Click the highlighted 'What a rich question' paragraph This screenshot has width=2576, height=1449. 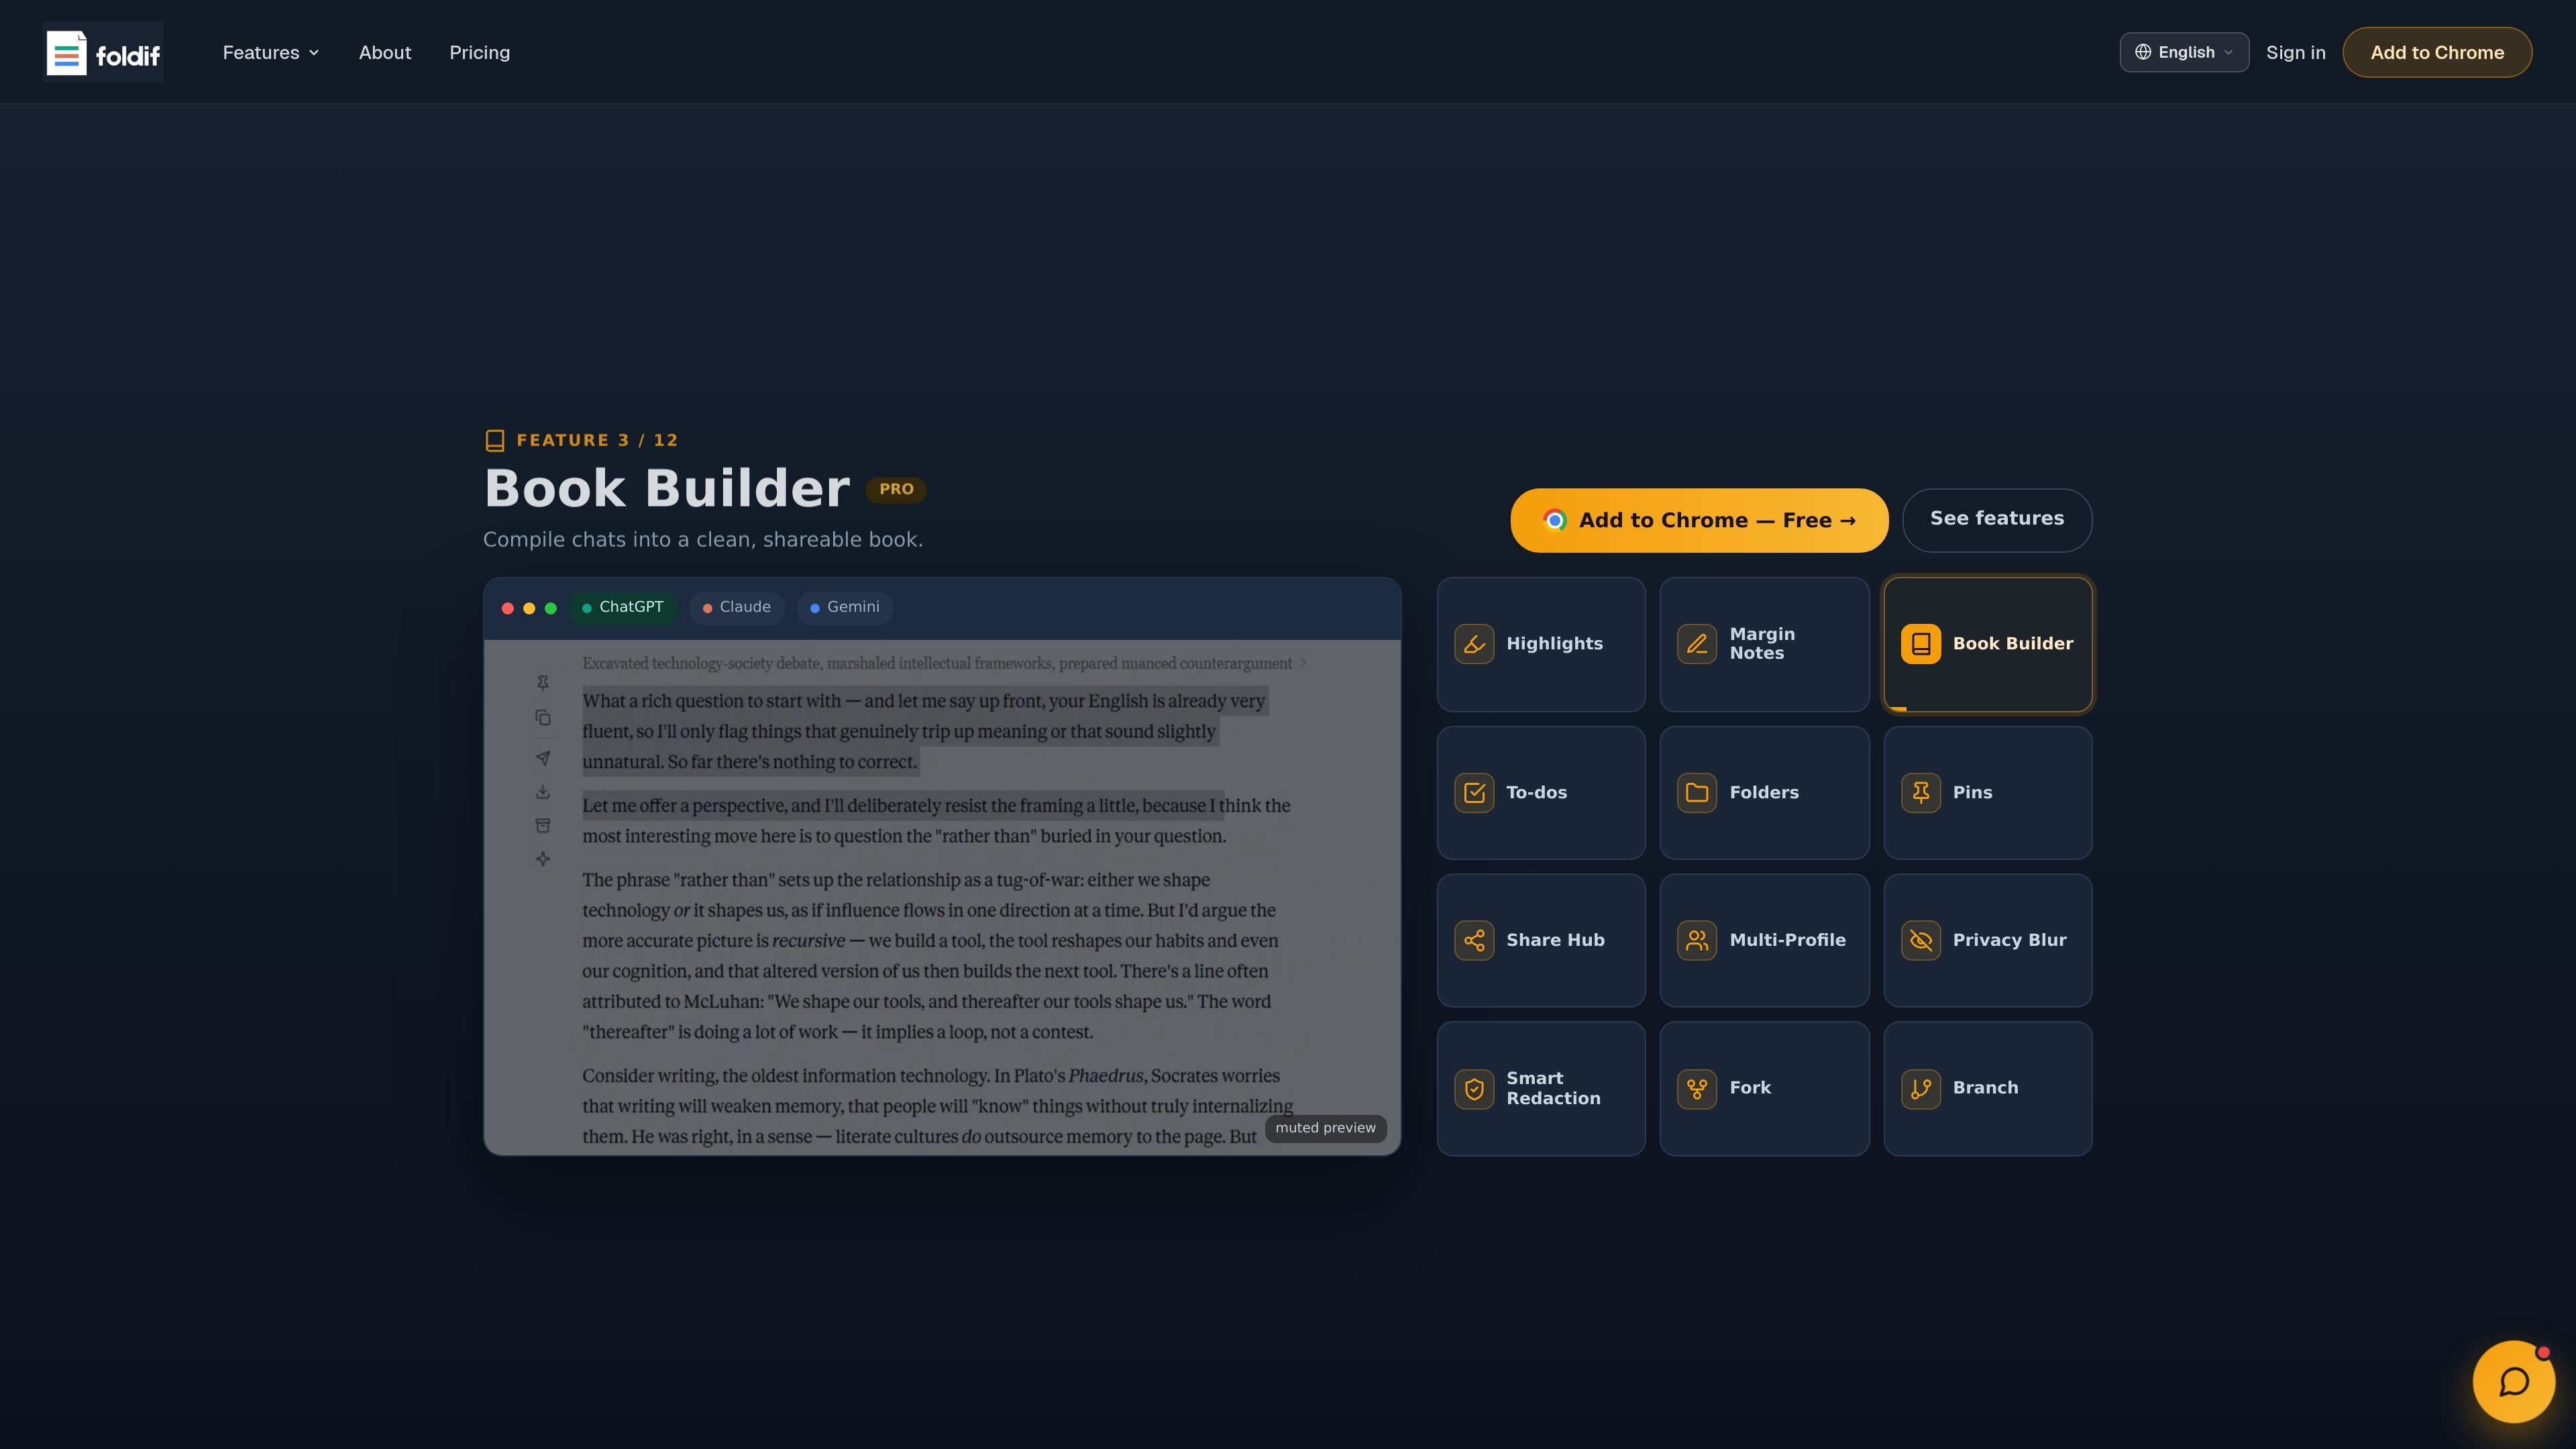925,731
